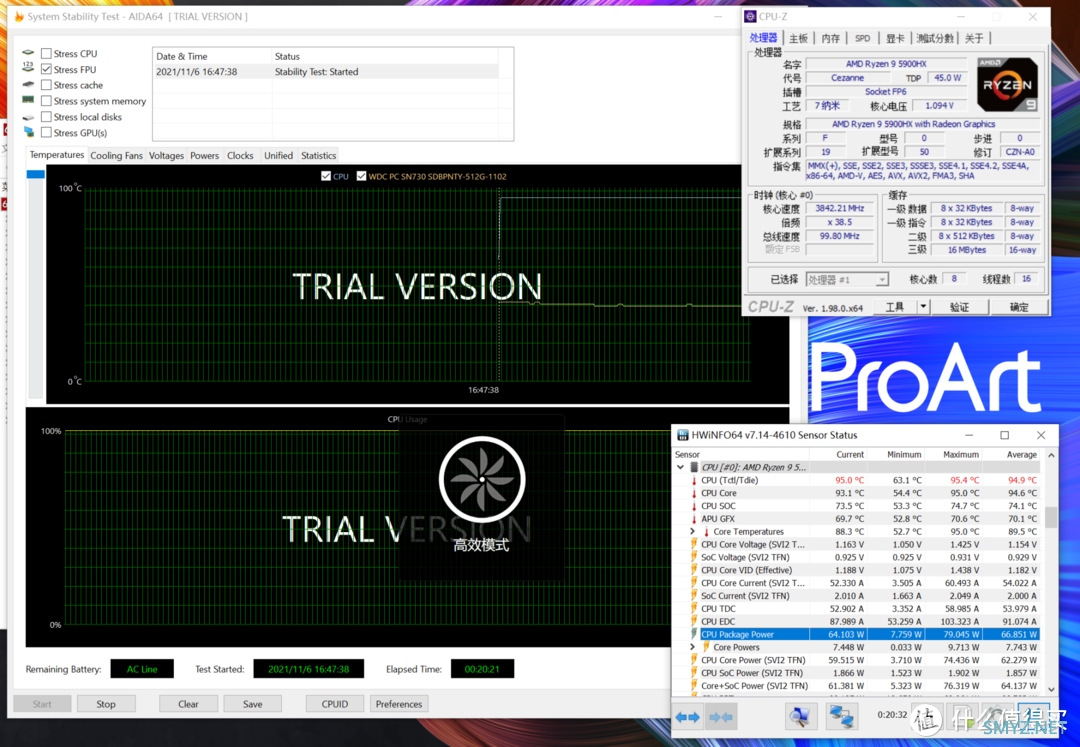
Task: Open the 内存 tab in CPU-Z
Action: click(831, 39)
